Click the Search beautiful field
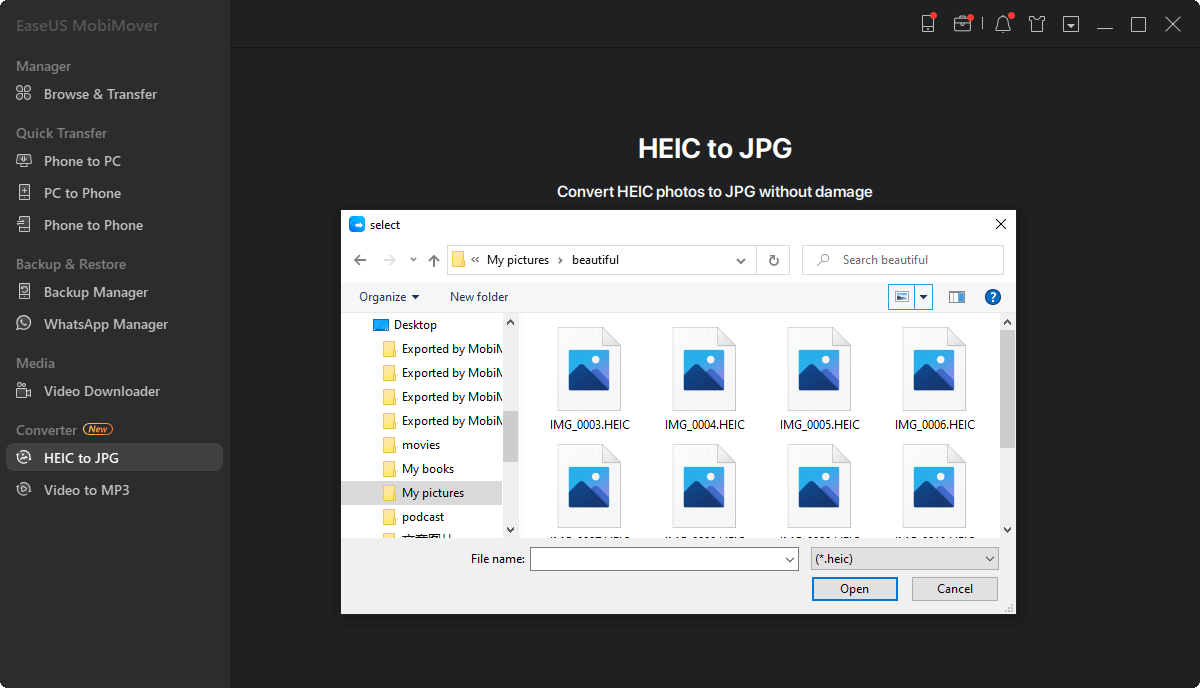 pos(903,260)
